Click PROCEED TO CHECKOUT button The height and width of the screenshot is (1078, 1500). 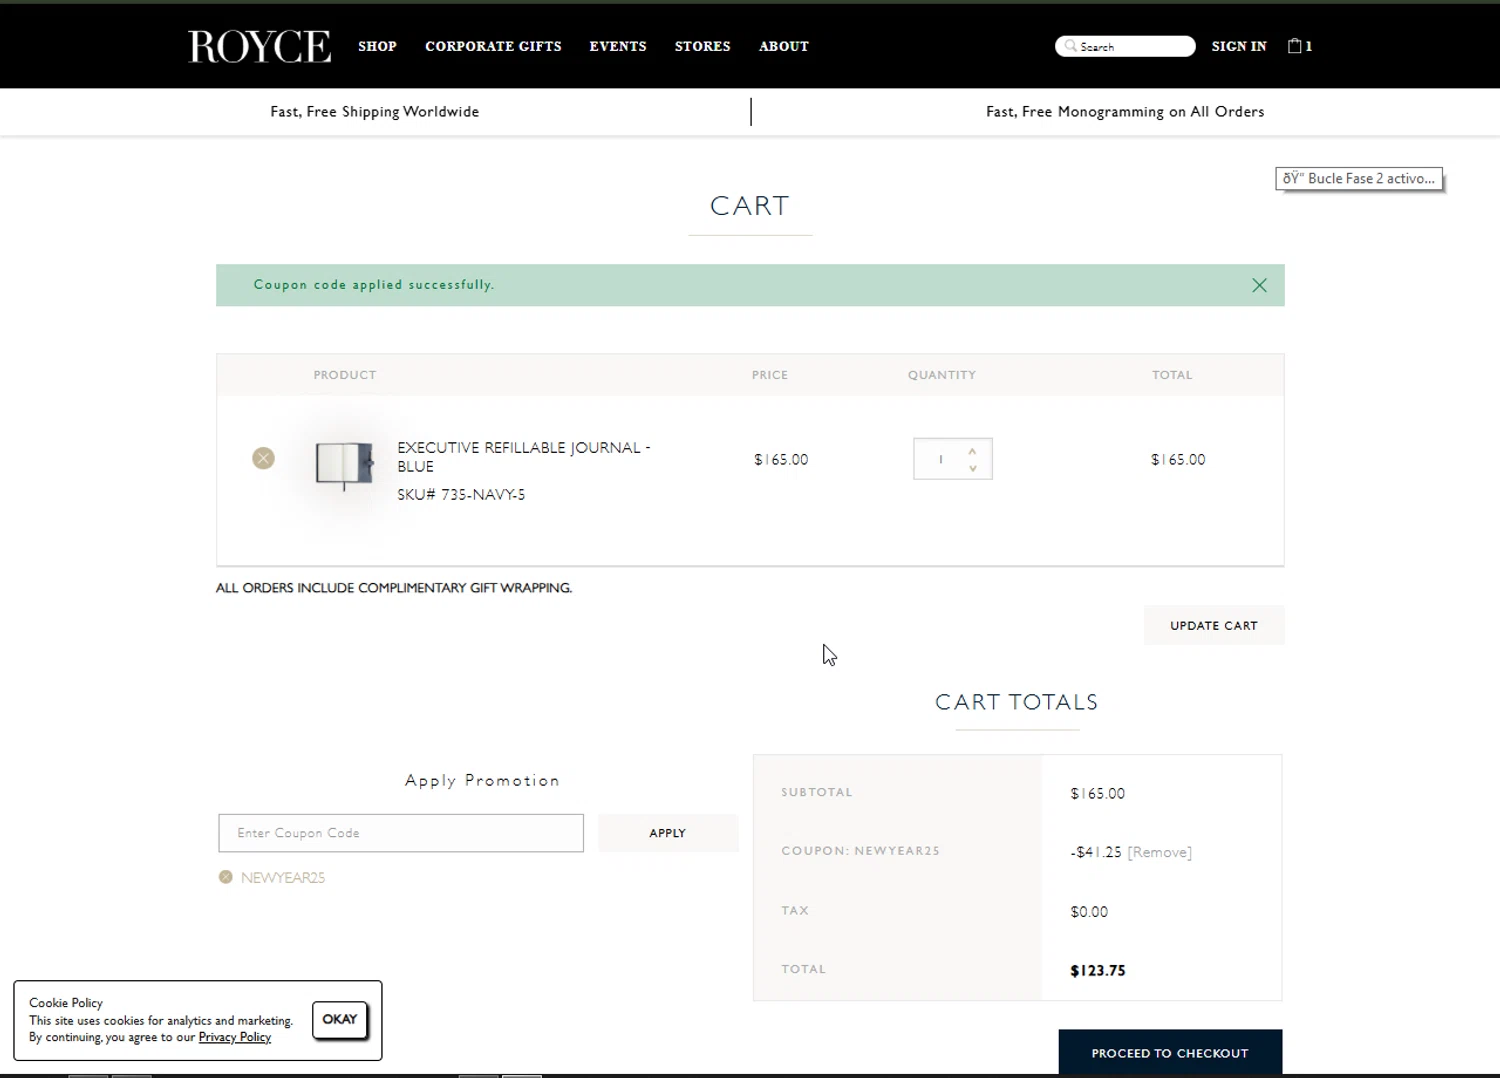tap(1170, 1053)
